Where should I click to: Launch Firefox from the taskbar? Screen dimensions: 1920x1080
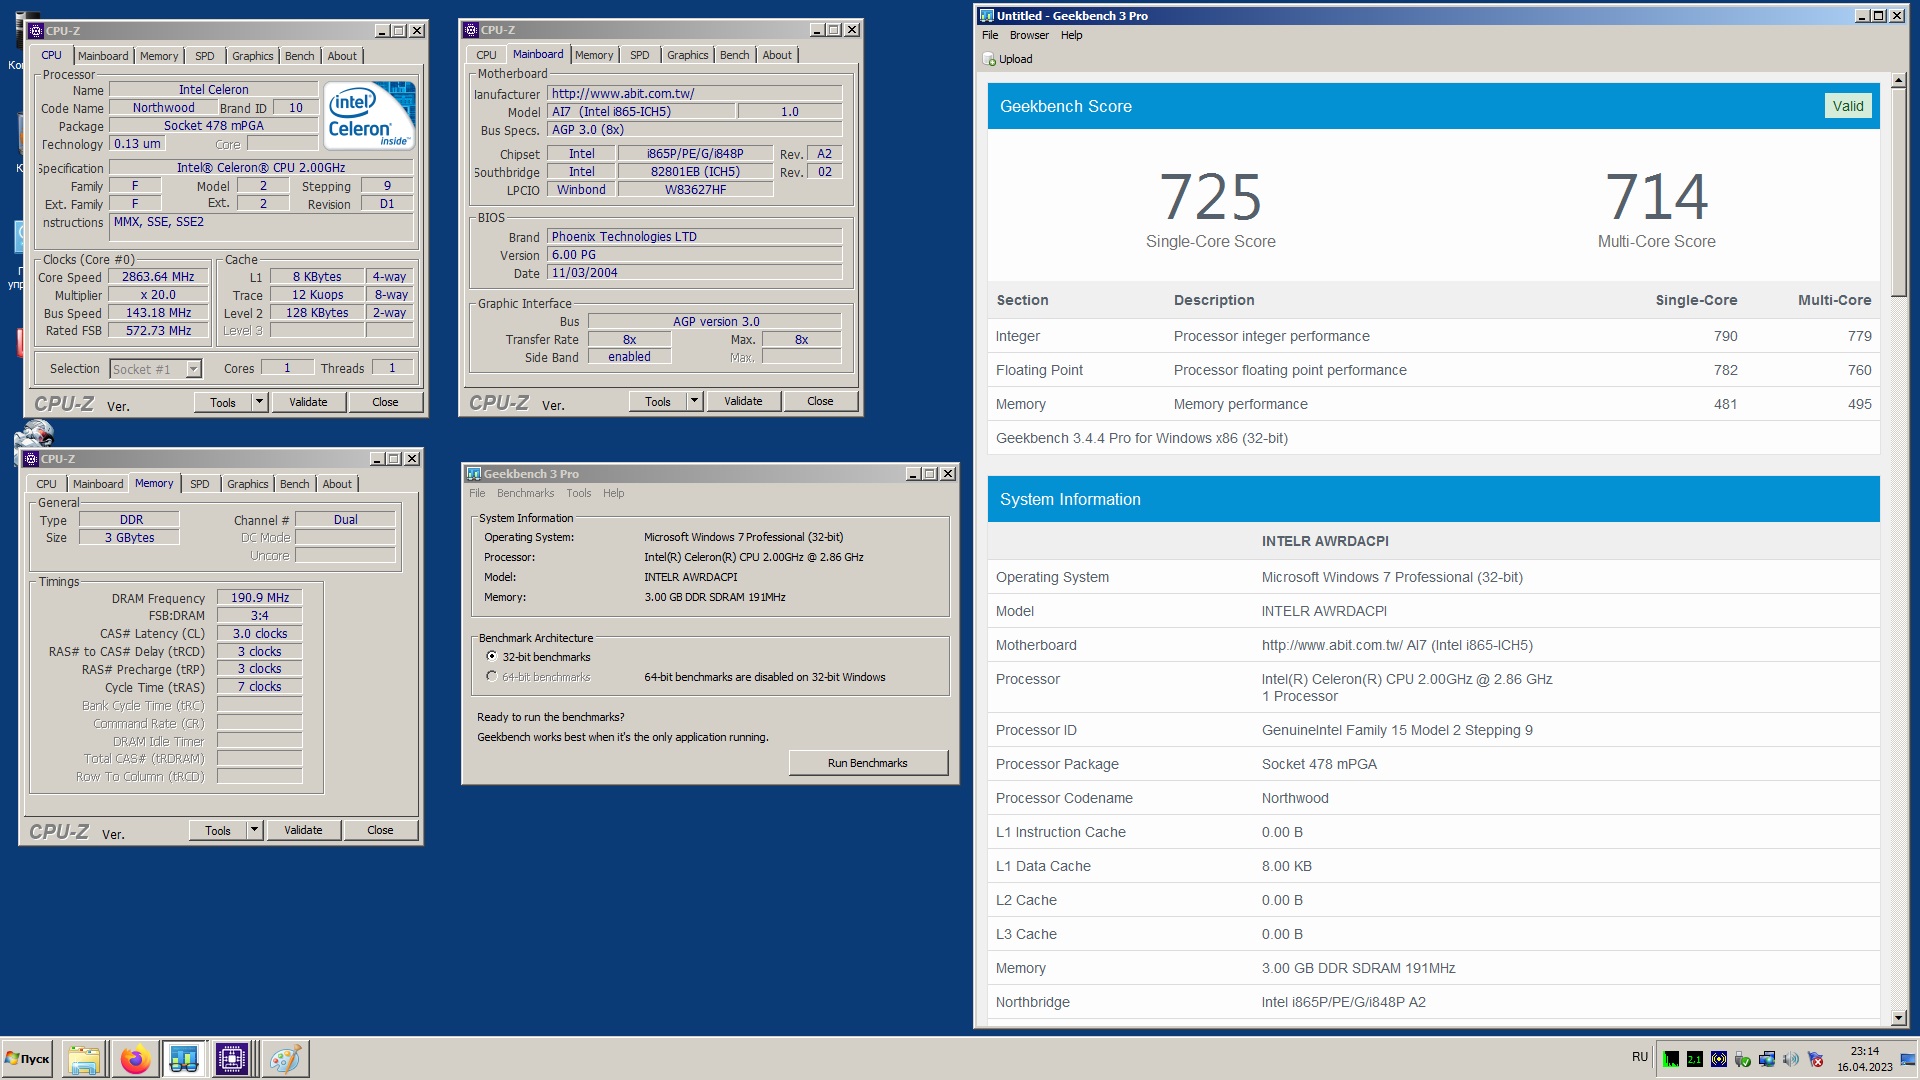[x=135, y=1059]
